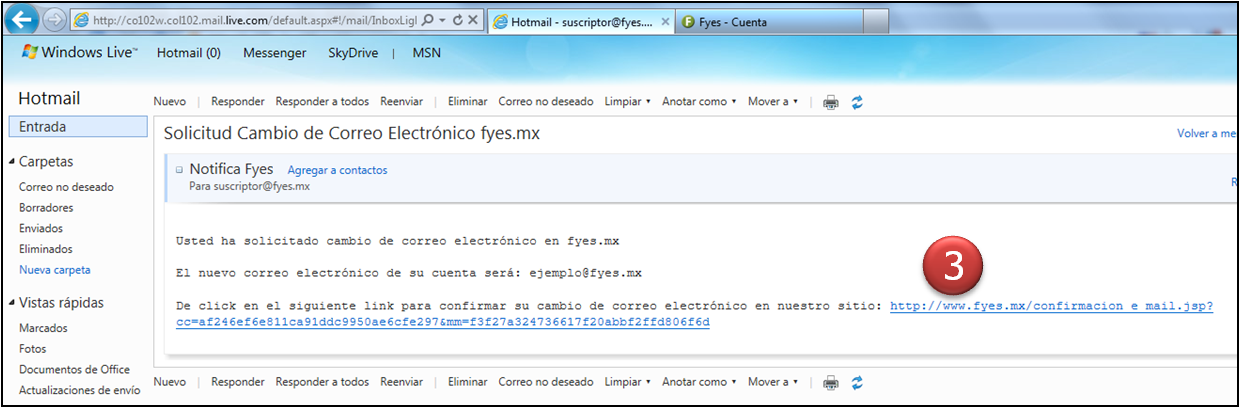This screenshot has width=1240, height=408.
Task: Collapse message header toggle beside Notifica Fyes
Action: coord(179,170)
